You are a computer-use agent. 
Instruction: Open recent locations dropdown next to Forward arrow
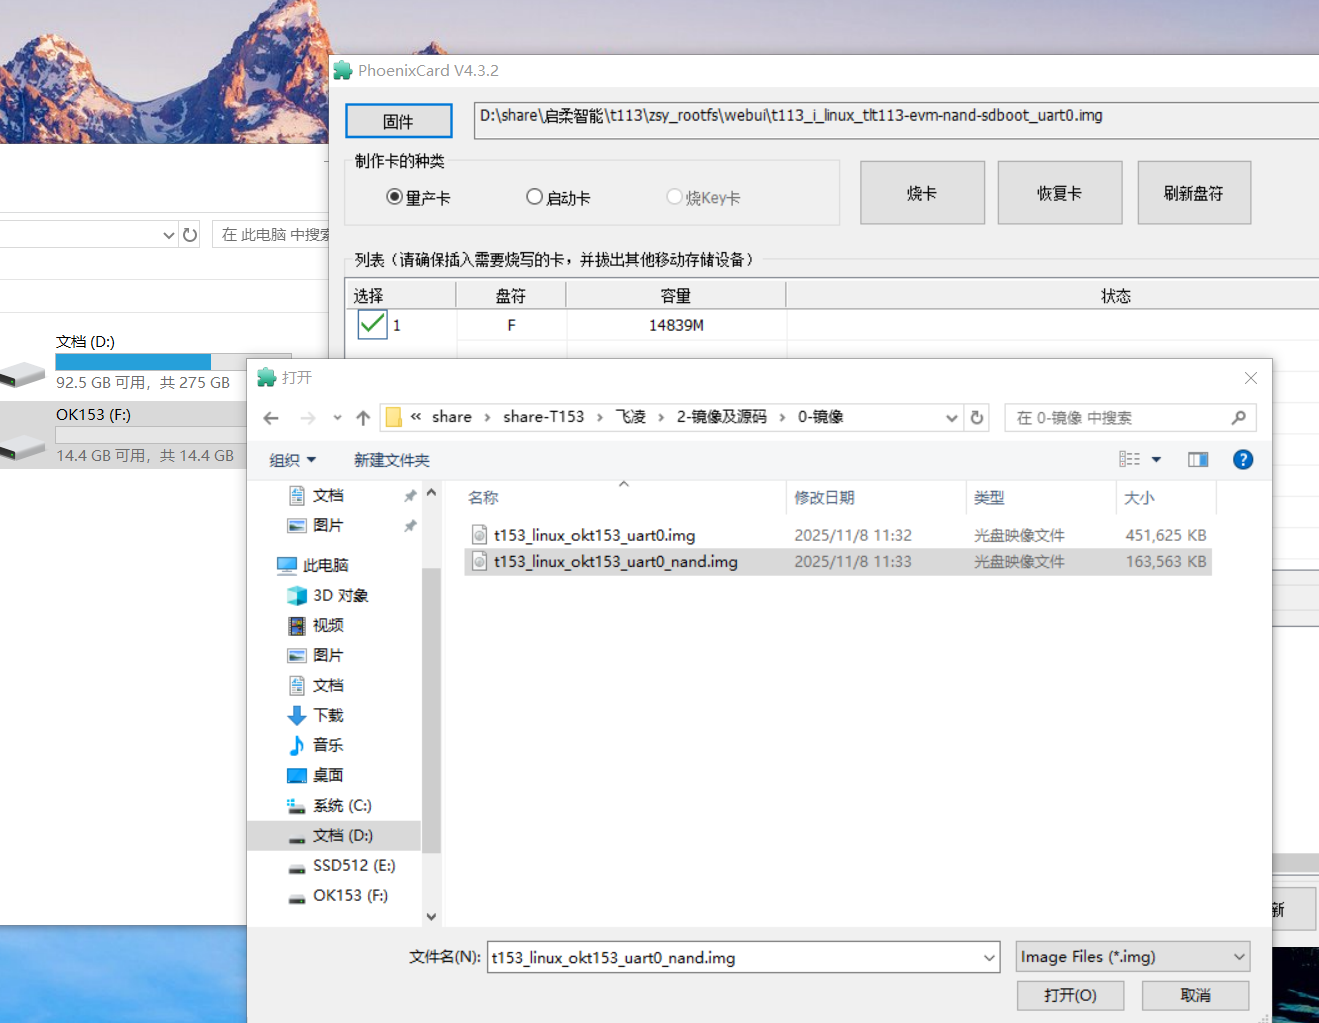click(x=338, y=418)
